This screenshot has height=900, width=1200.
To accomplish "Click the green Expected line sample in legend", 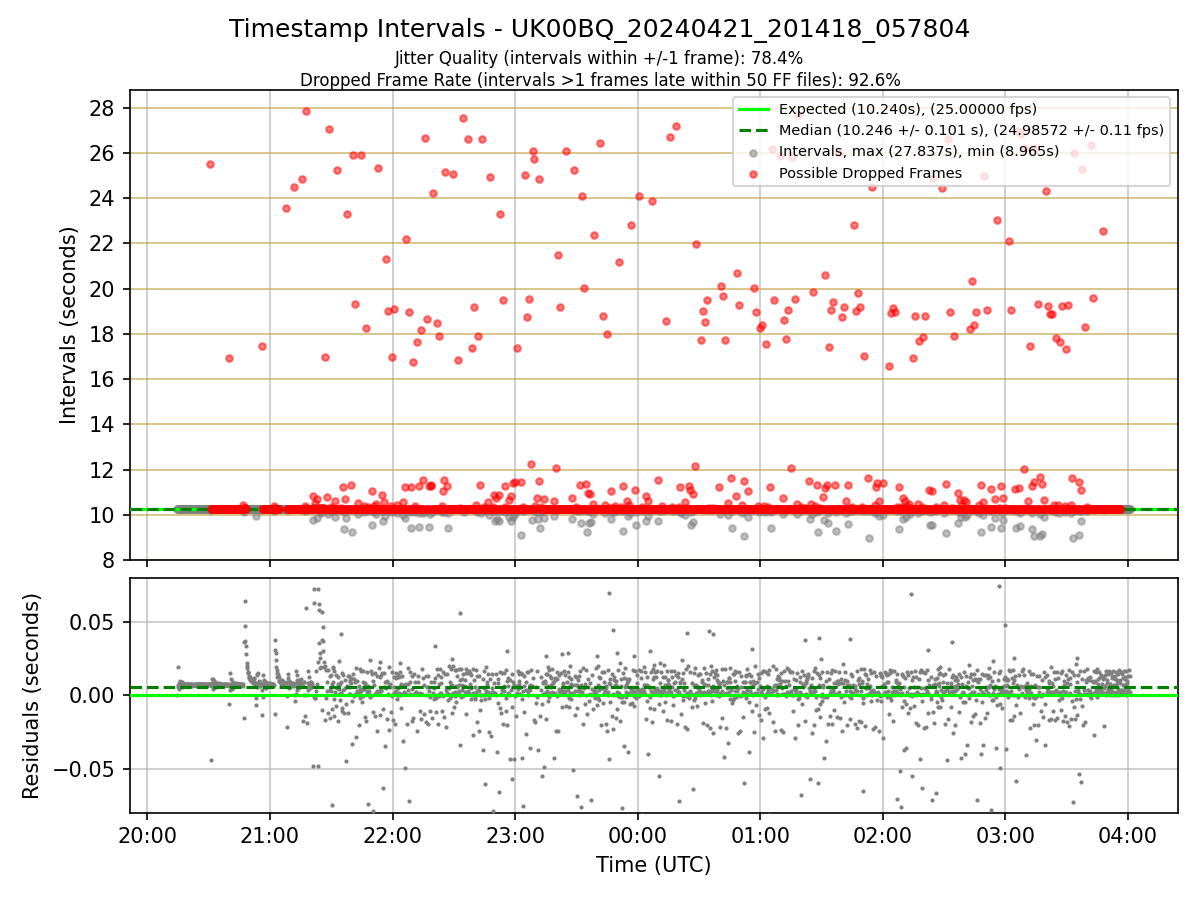I will click(x=754, y=109).
